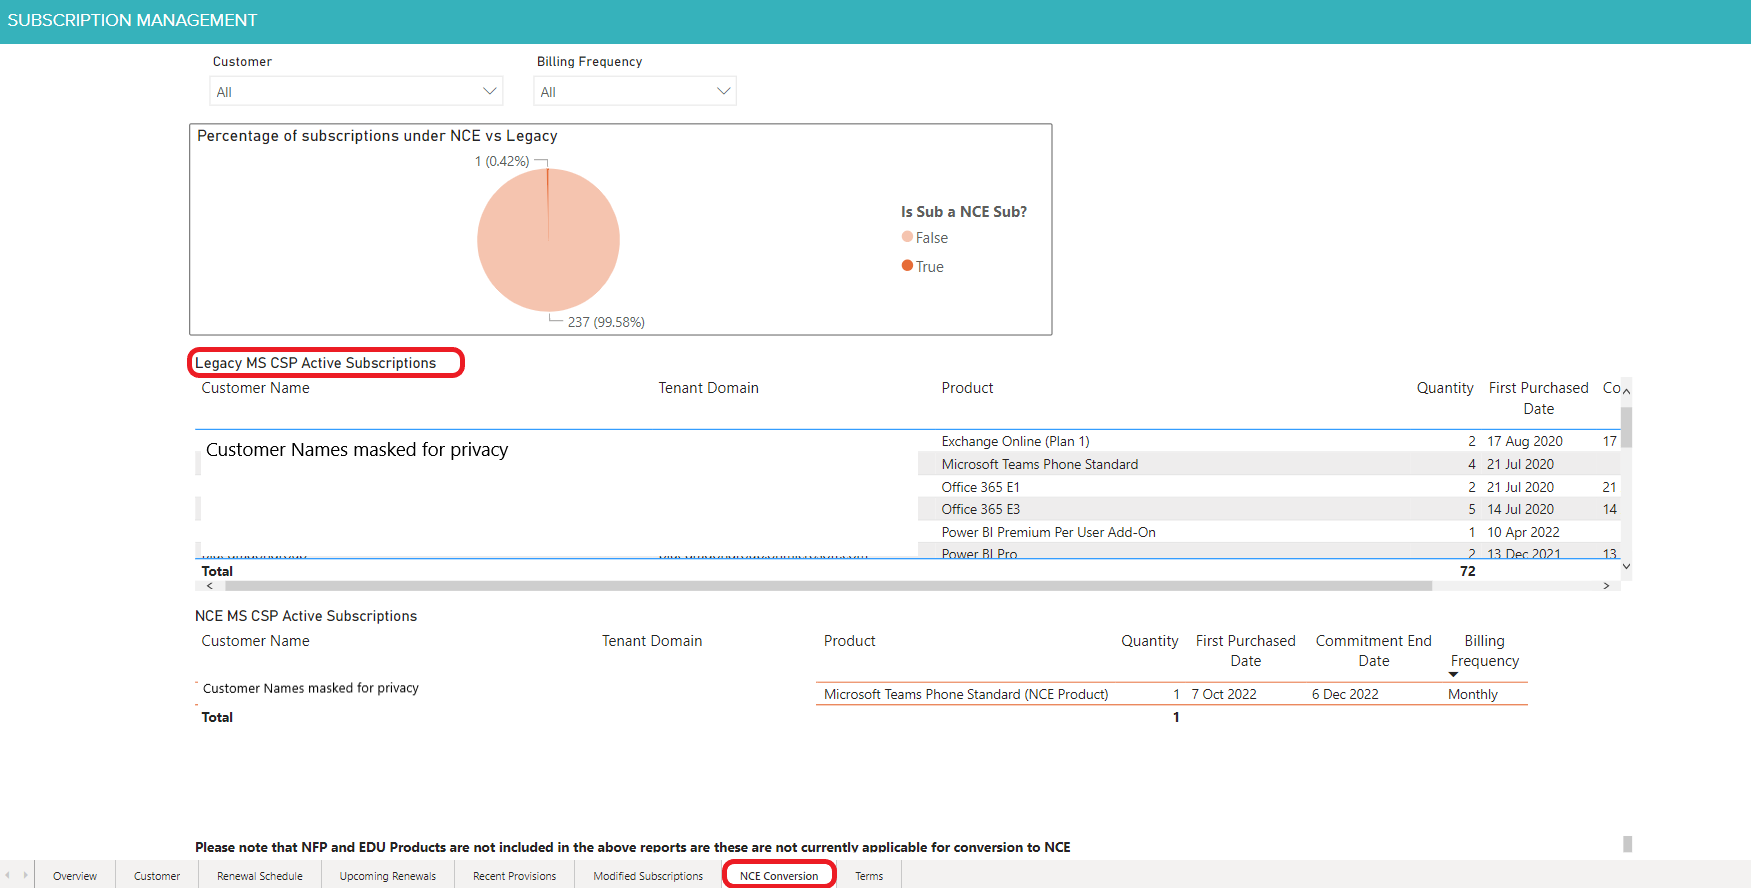
Task: Click the 237 (99.58%) pie data label
Action: coord(606,322)
